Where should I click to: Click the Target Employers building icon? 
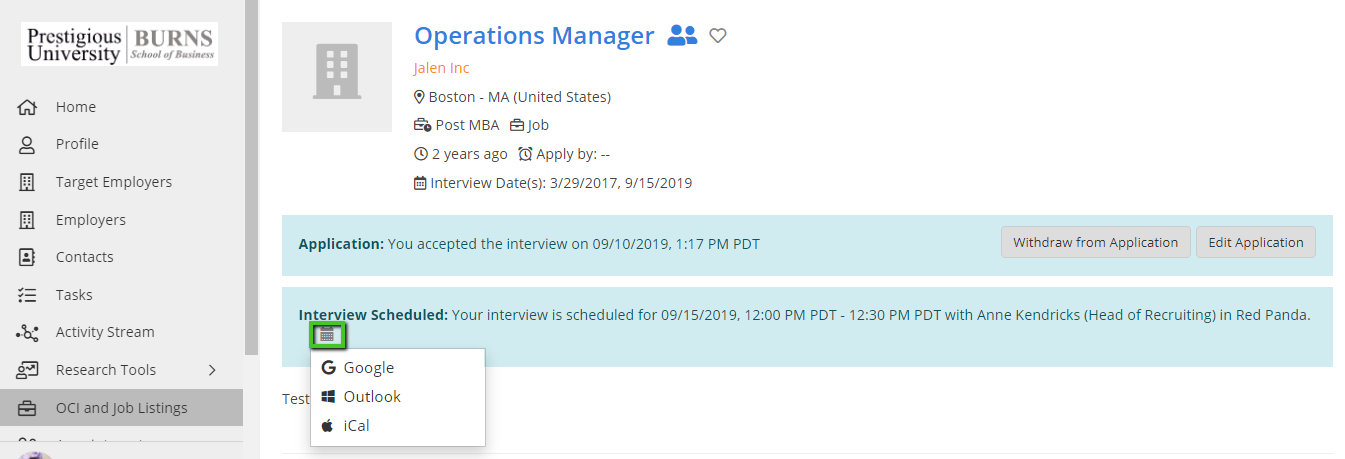click(x=27, y=182)
